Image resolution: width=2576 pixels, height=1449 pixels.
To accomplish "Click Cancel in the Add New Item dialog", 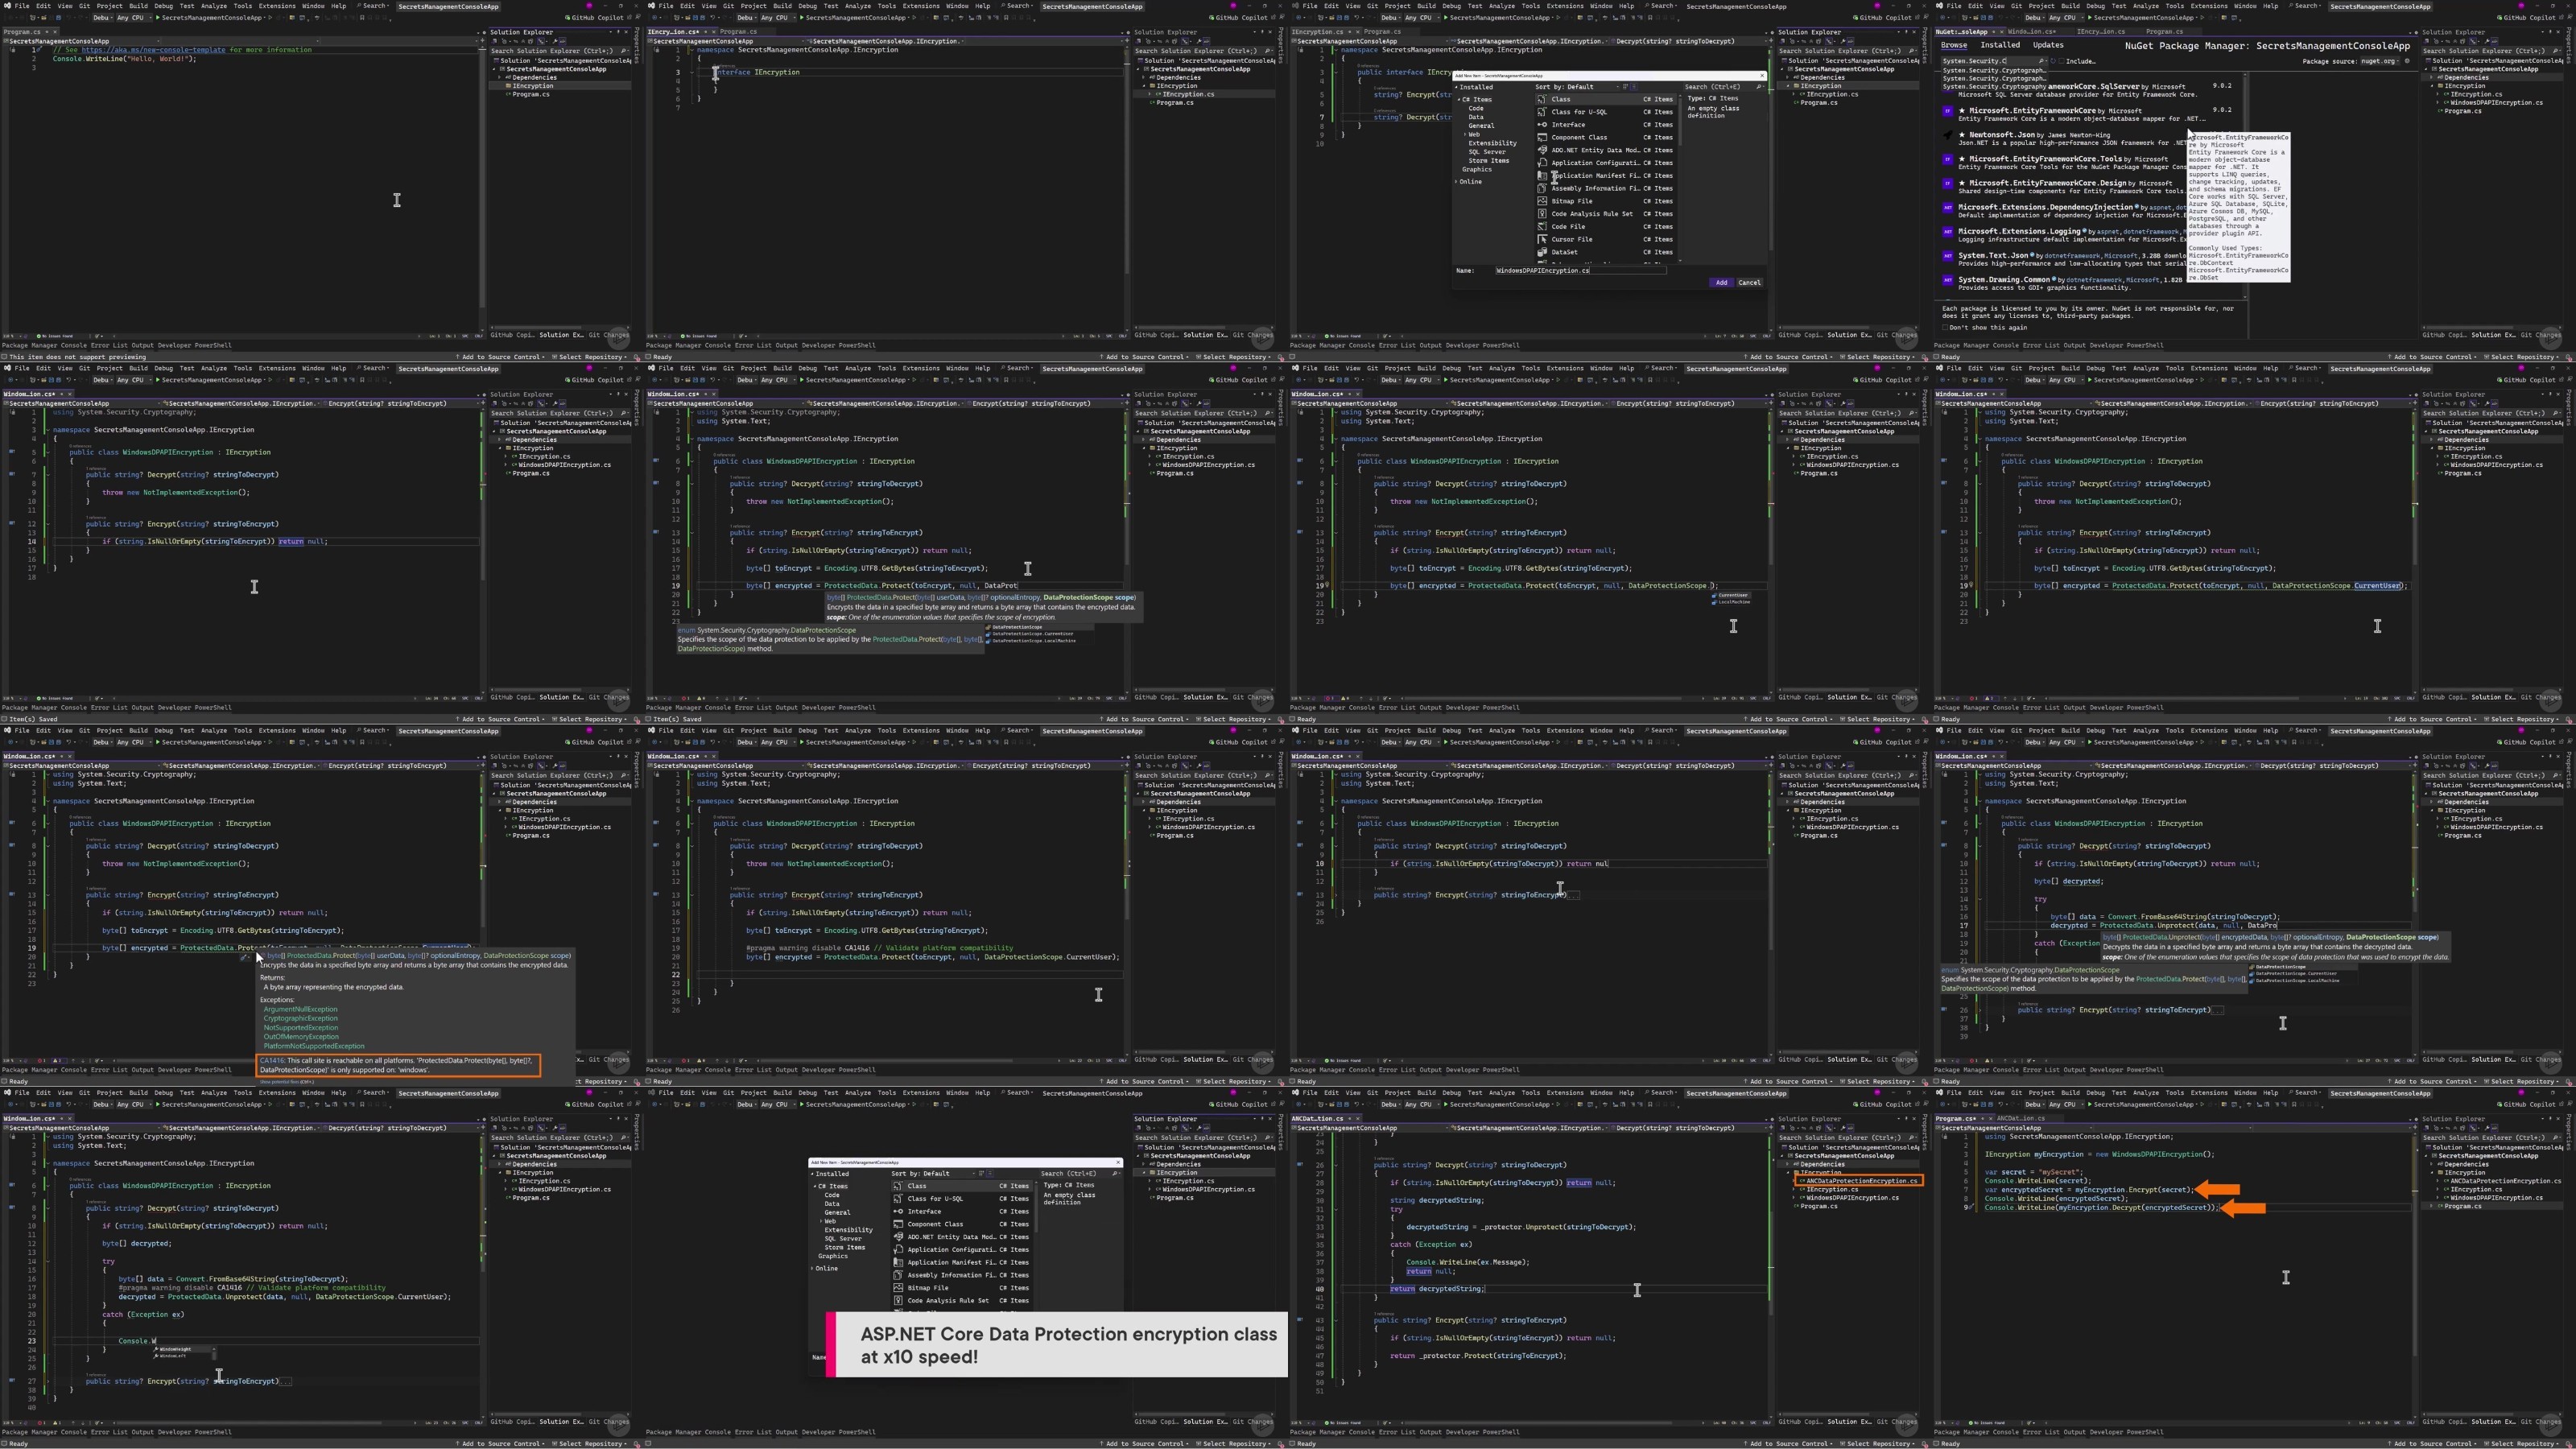I will click(x=1749, y=283).
